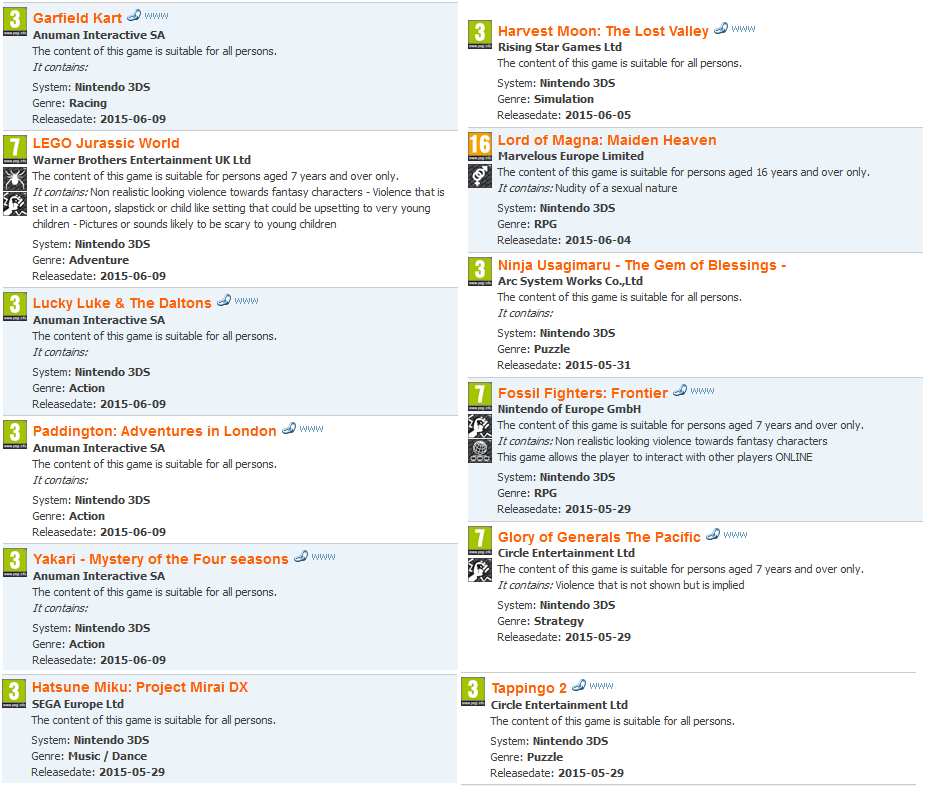The image size is (928, 786).
Task: Click the www link beside Tappingo 2
Action: [x=601, y=685]
